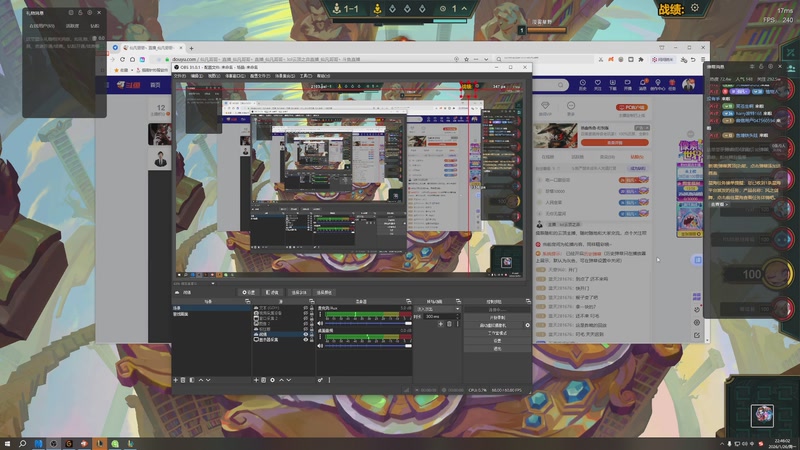This screenshot has height=450, width=800.
Task: Open 下载 download icon in Douyu header
Action: pyautogui.click(x=612, y=85)
